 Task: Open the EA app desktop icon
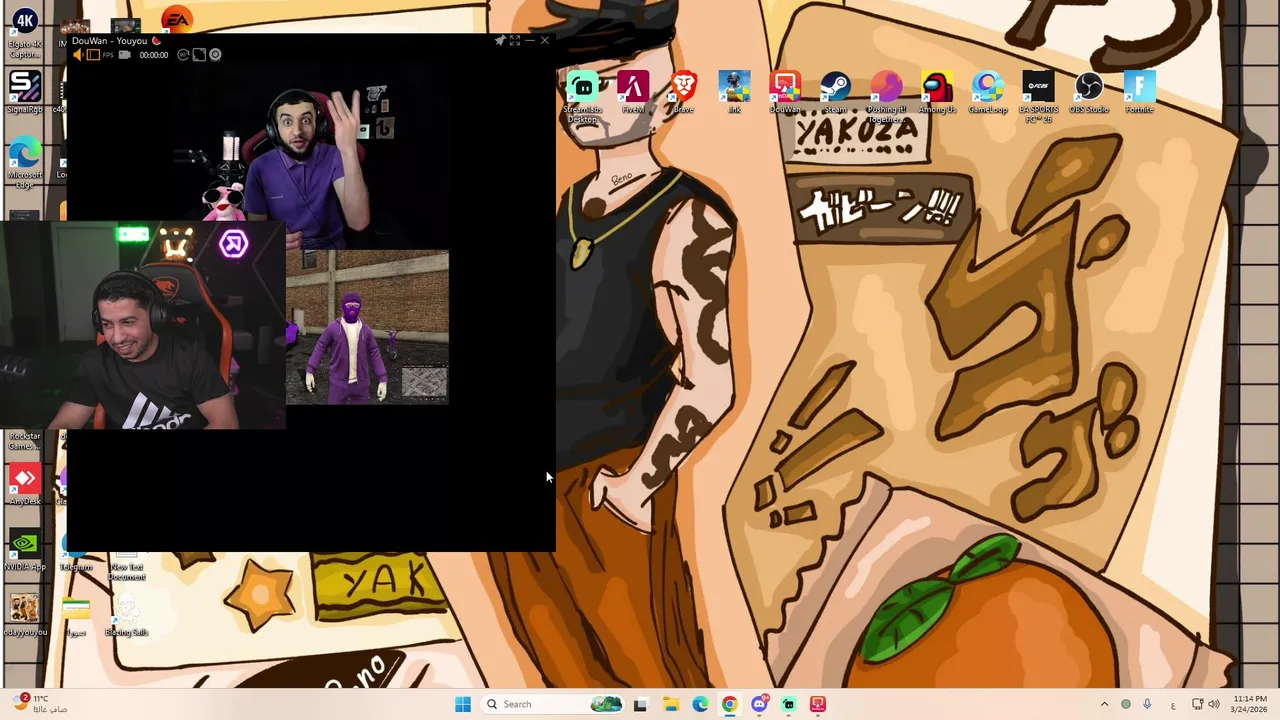[176, 20]
